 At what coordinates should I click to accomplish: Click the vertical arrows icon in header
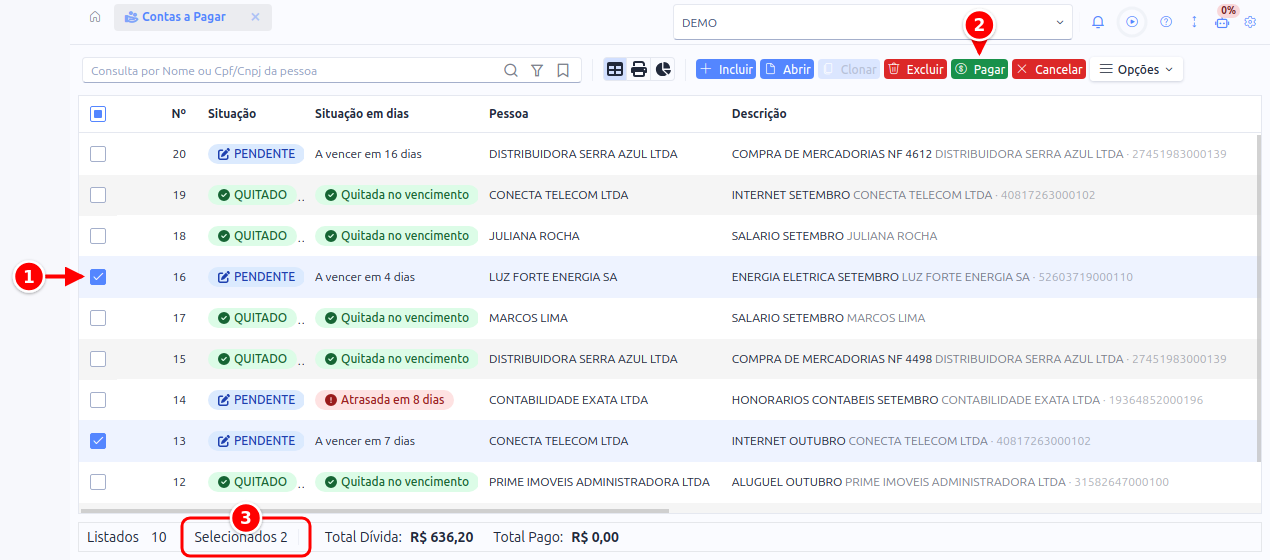[1194, 22]
